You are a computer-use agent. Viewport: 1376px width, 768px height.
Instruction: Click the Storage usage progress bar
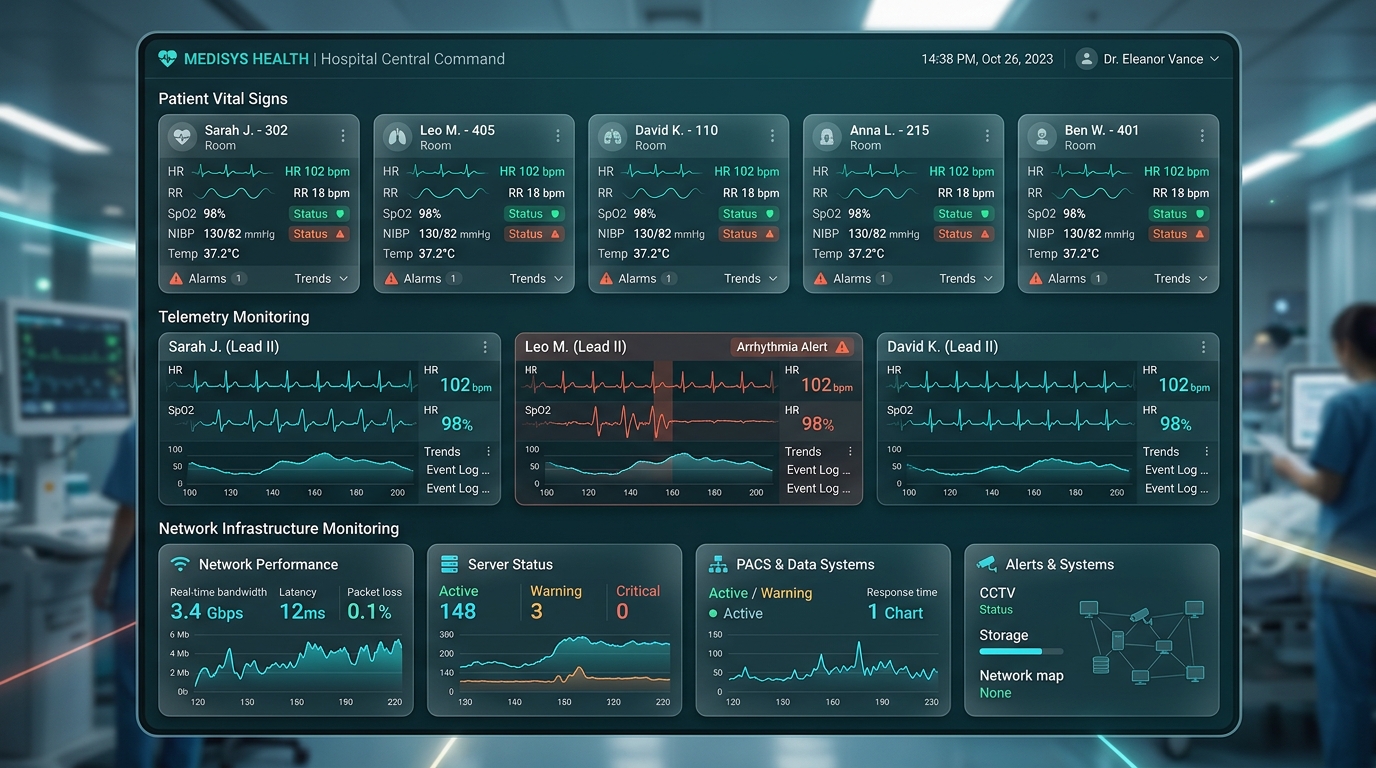pyautogui.click(x=1021, y=651)
